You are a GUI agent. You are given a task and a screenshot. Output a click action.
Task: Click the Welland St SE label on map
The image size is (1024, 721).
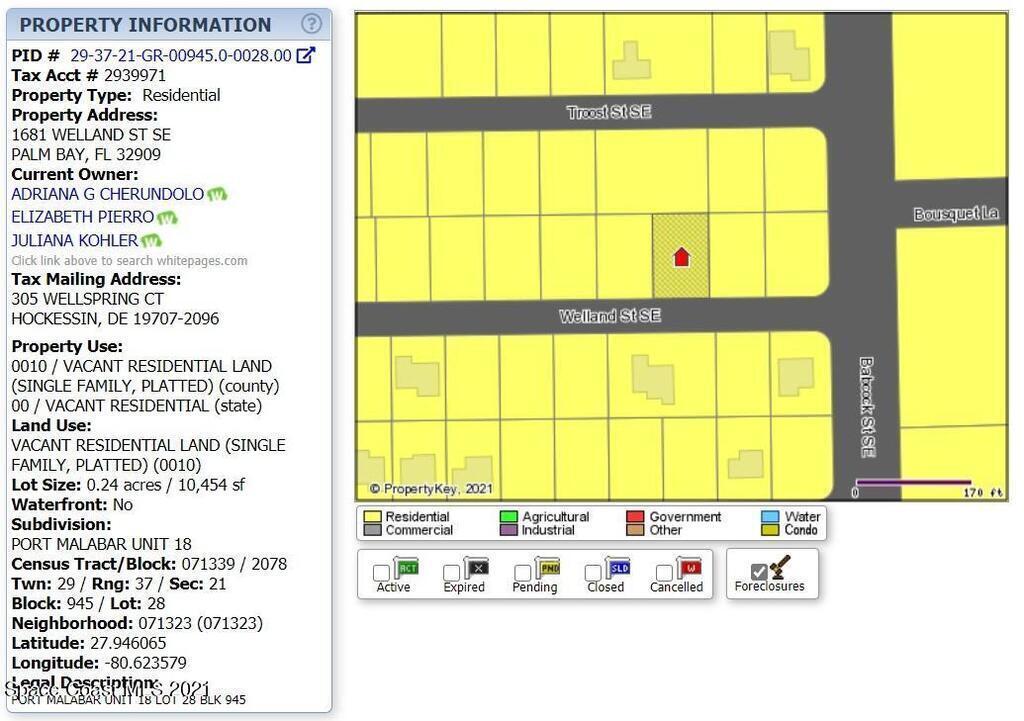click(609, 316)
